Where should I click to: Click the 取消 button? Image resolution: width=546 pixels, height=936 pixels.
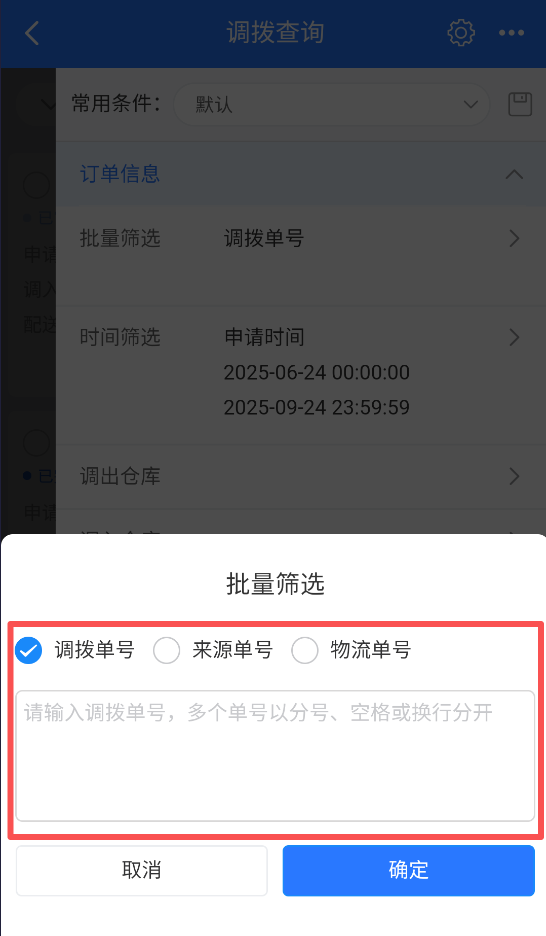141,870
